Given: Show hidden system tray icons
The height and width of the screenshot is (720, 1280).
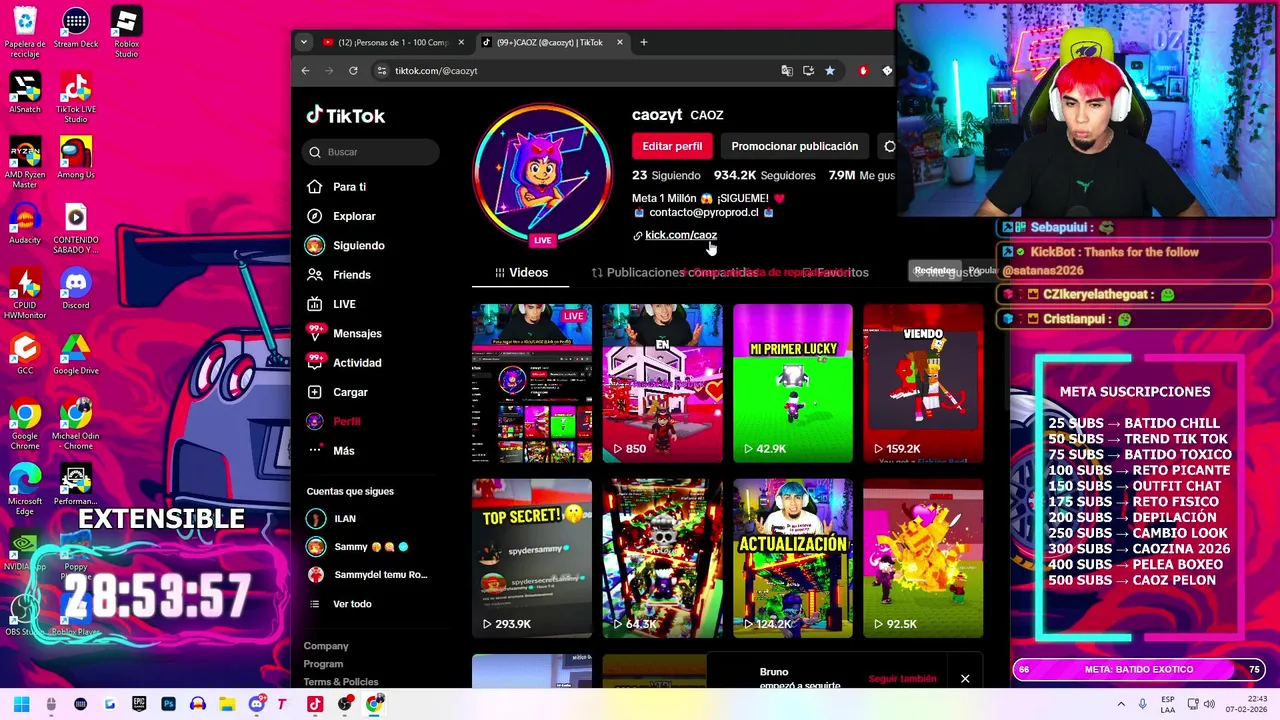Looking at the screenshot, I should (x=1121, y=704).
